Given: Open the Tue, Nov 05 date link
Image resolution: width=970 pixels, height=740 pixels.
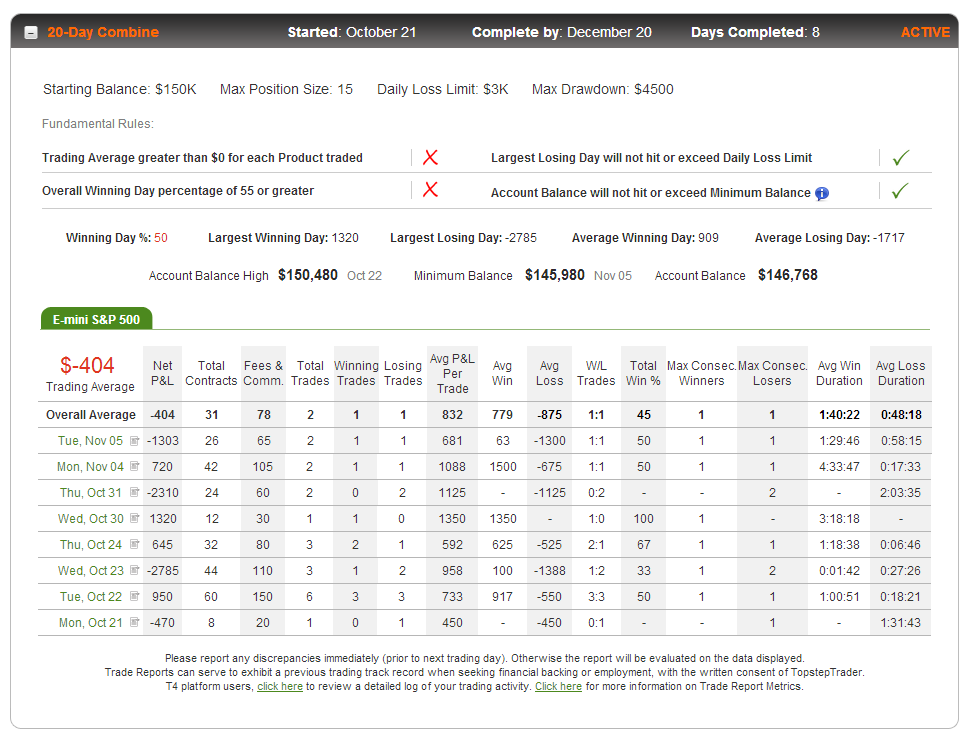Looking at the screenshot, I should (x=90, y=441).
